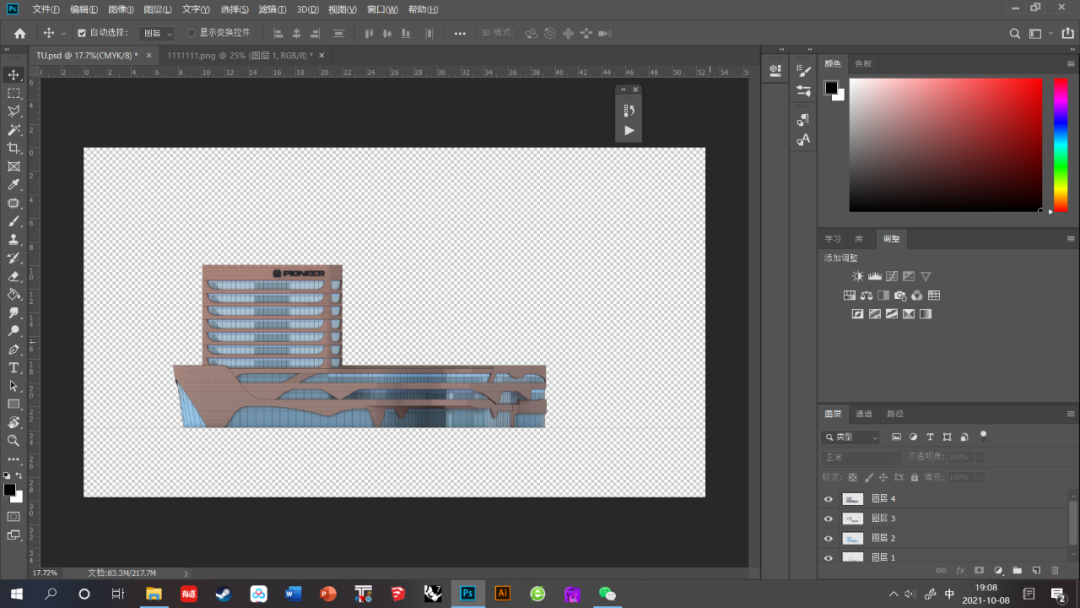Switch to the 1111111.png document tab
1080x608 pixels.
[x=239, y=56]
